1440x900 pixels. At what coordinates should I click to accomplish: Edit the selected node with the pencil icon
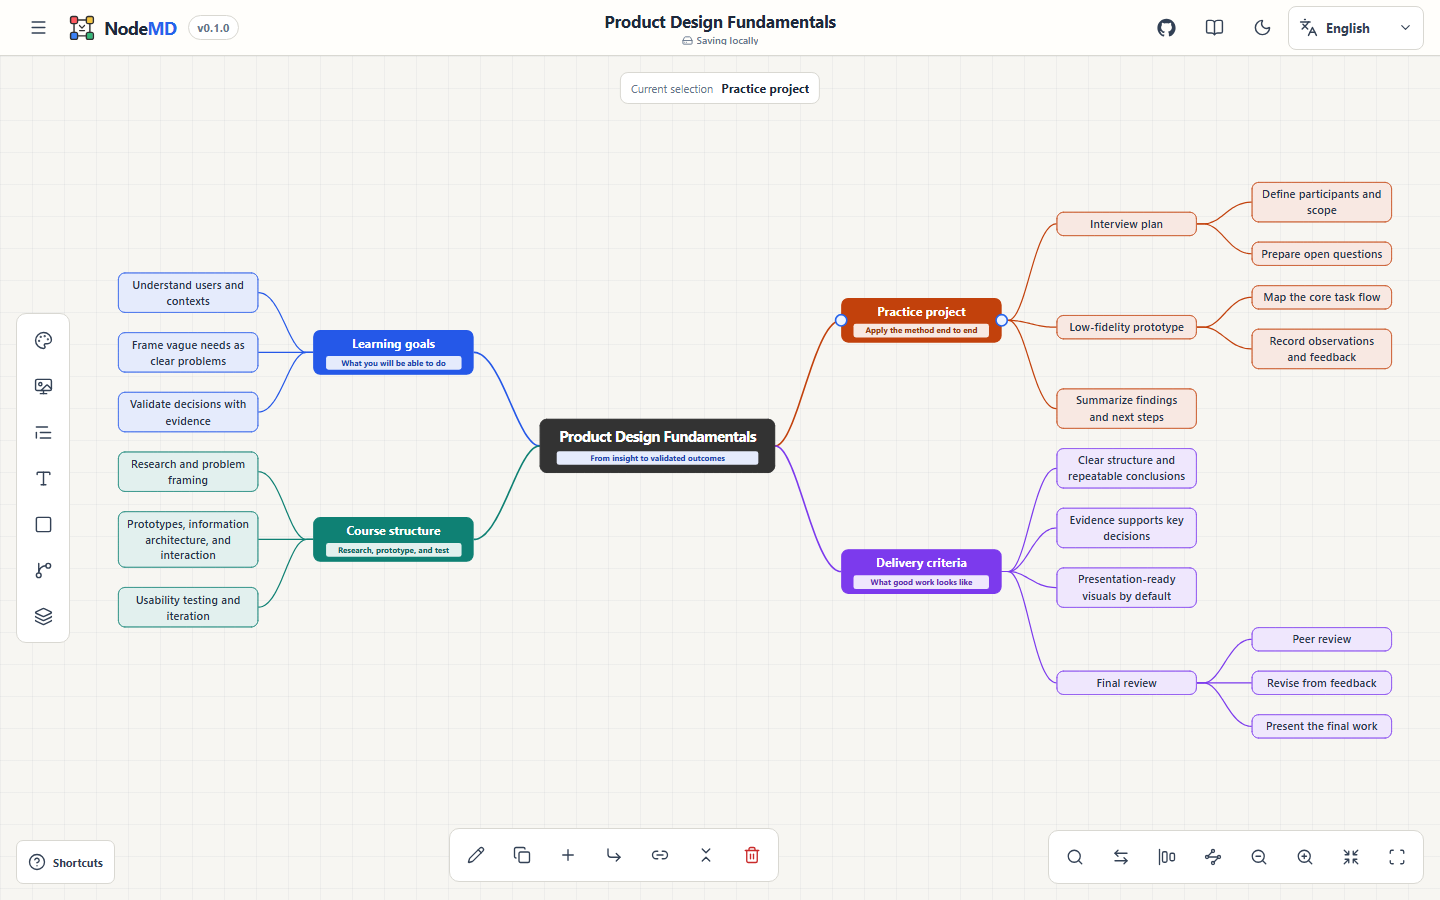pyautogui.click(x=476, y=855)
